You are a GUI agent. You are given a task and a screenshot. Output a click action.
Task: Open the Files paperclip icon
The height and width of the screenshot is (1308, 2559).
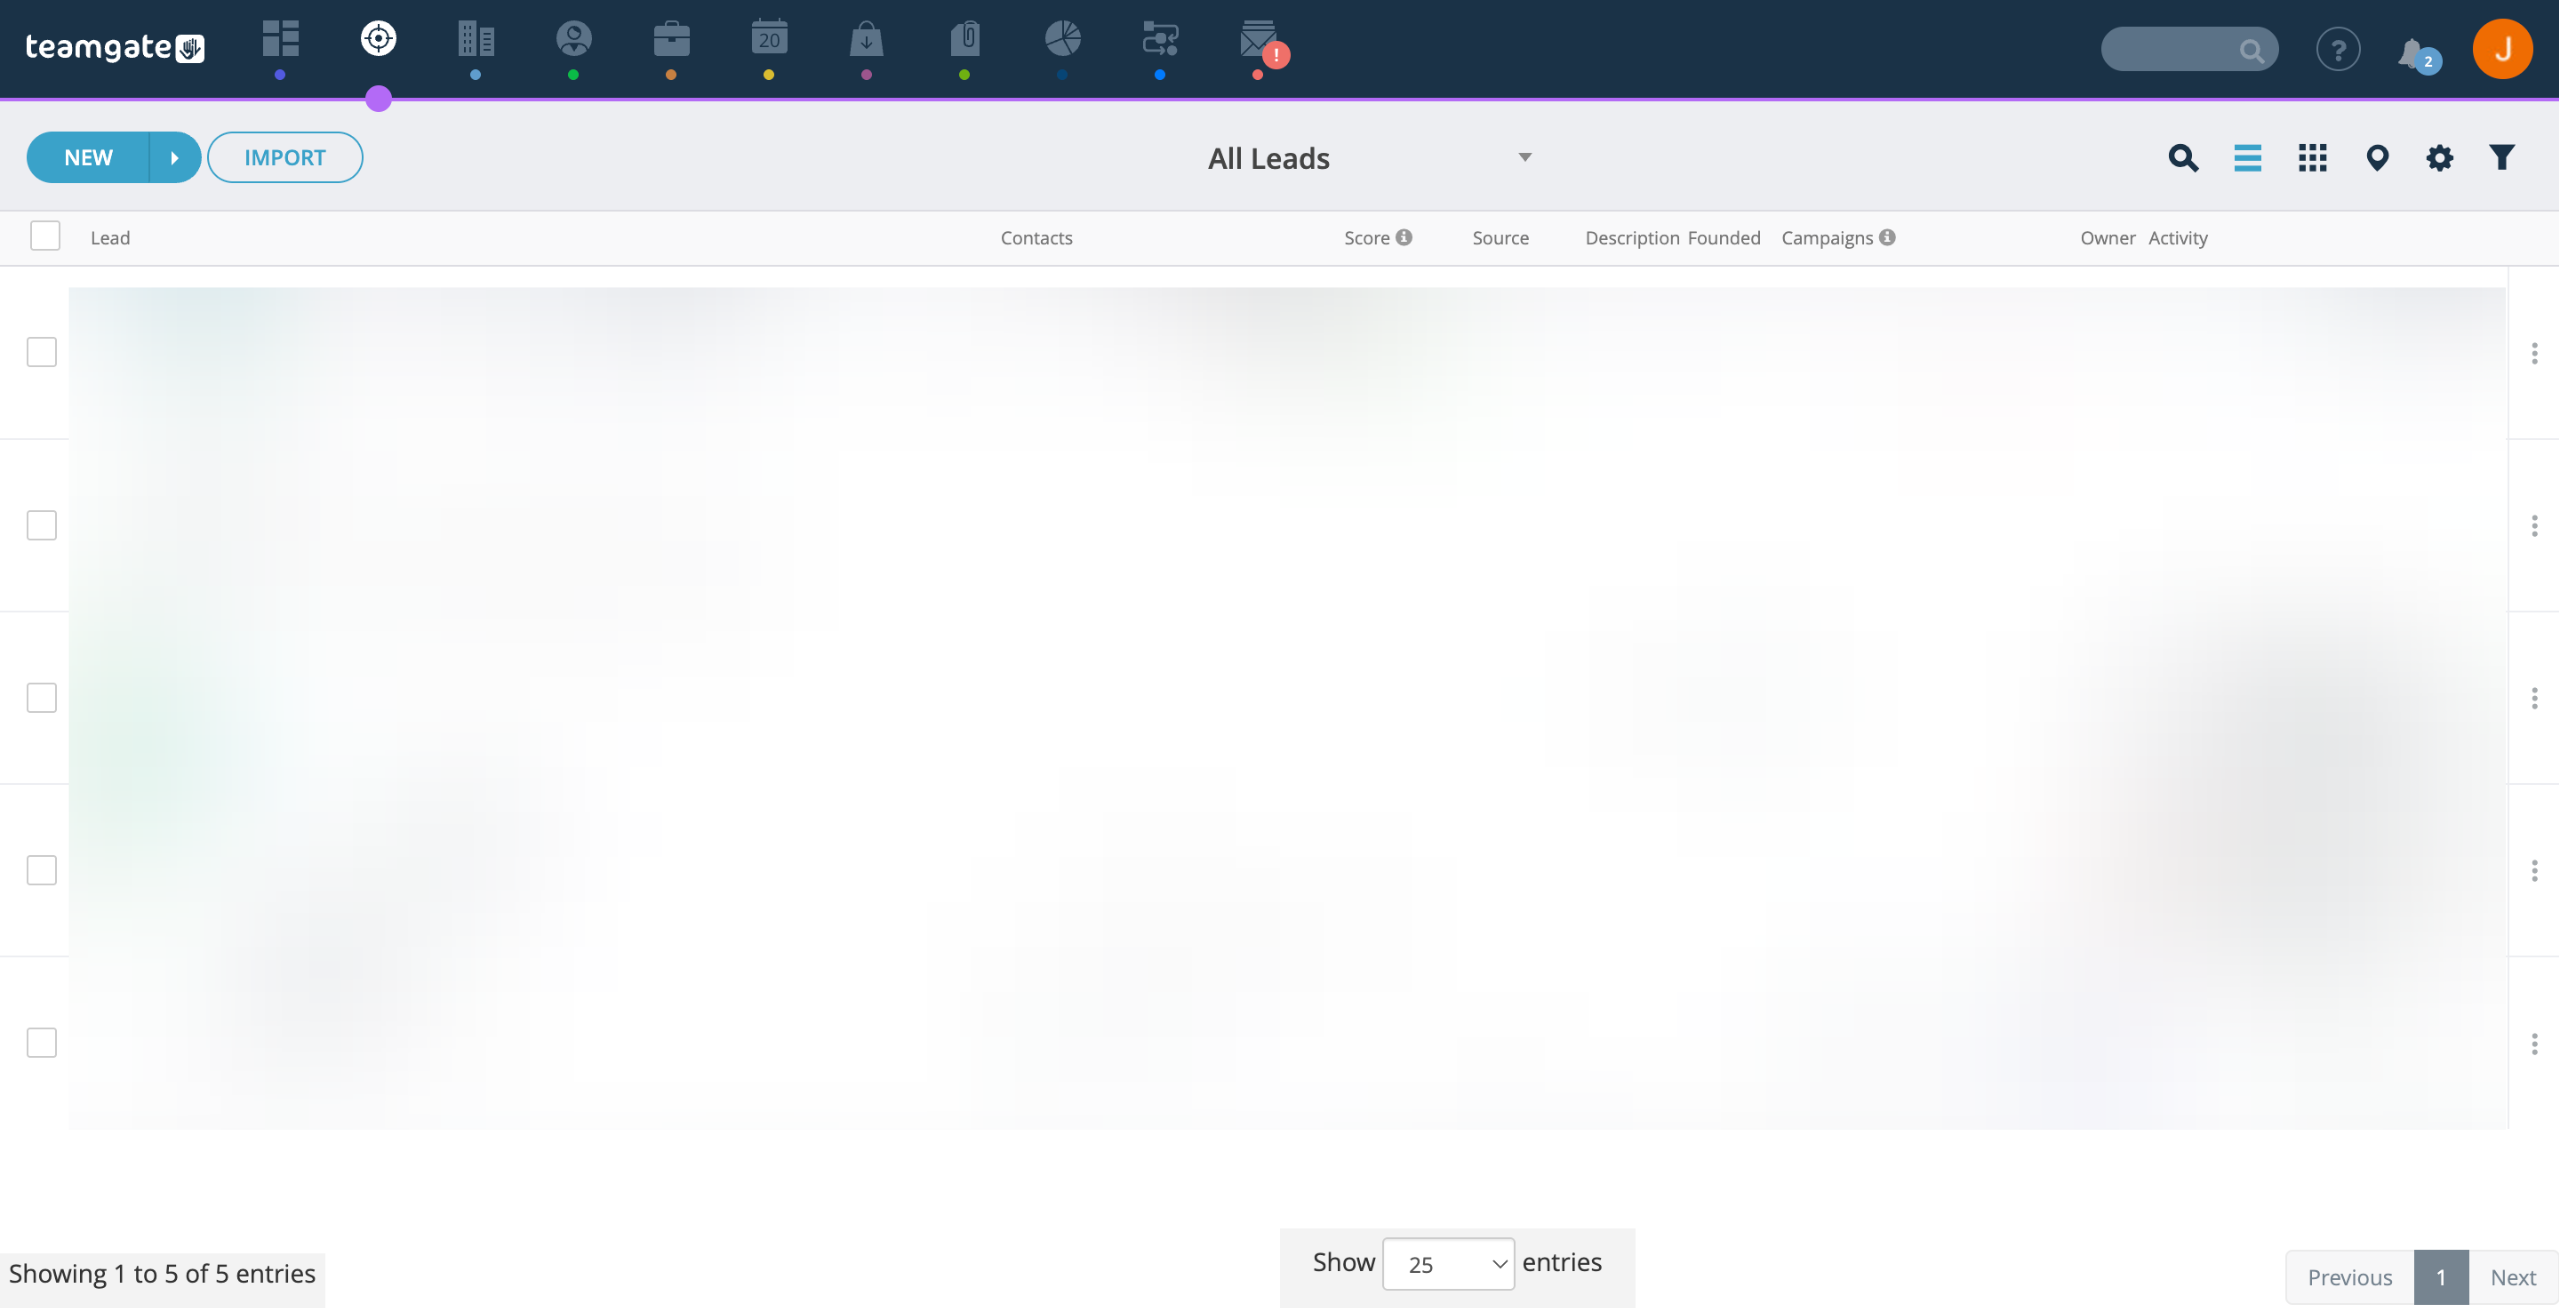click(965, 39)
